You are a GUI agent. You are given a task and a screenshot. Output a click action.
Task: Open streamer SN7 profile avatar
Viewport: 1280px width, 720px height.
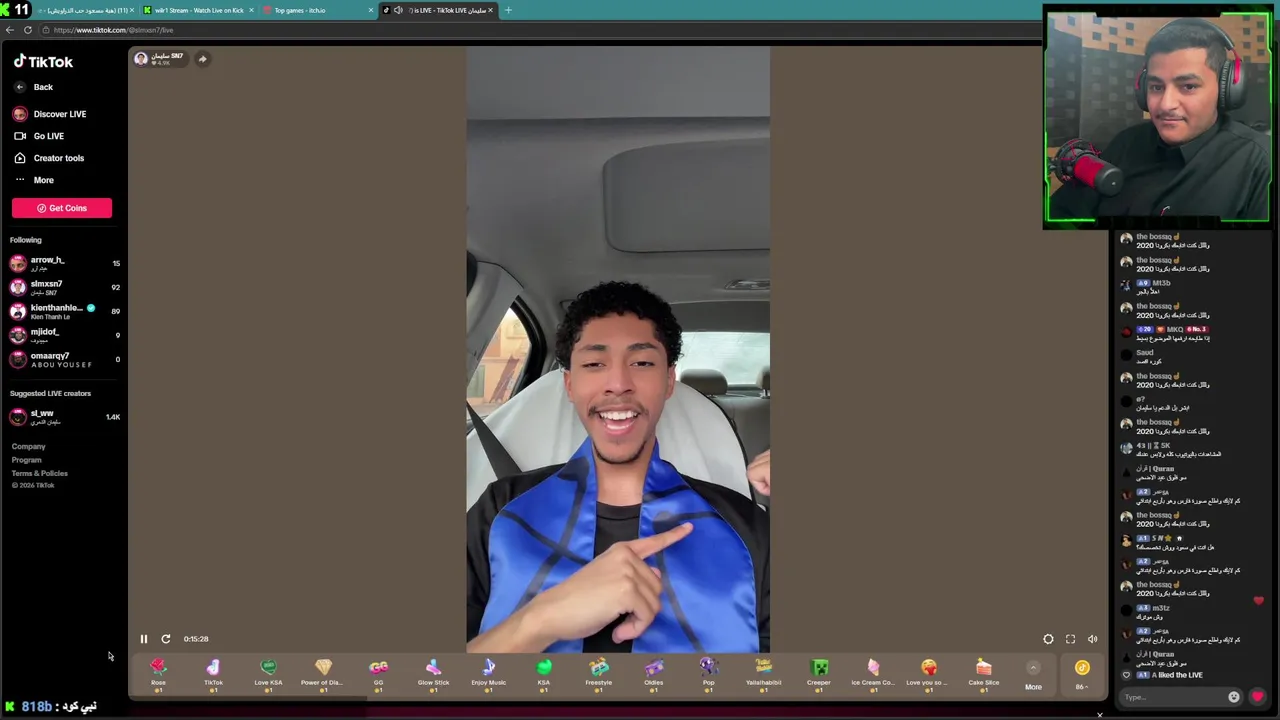141,59
